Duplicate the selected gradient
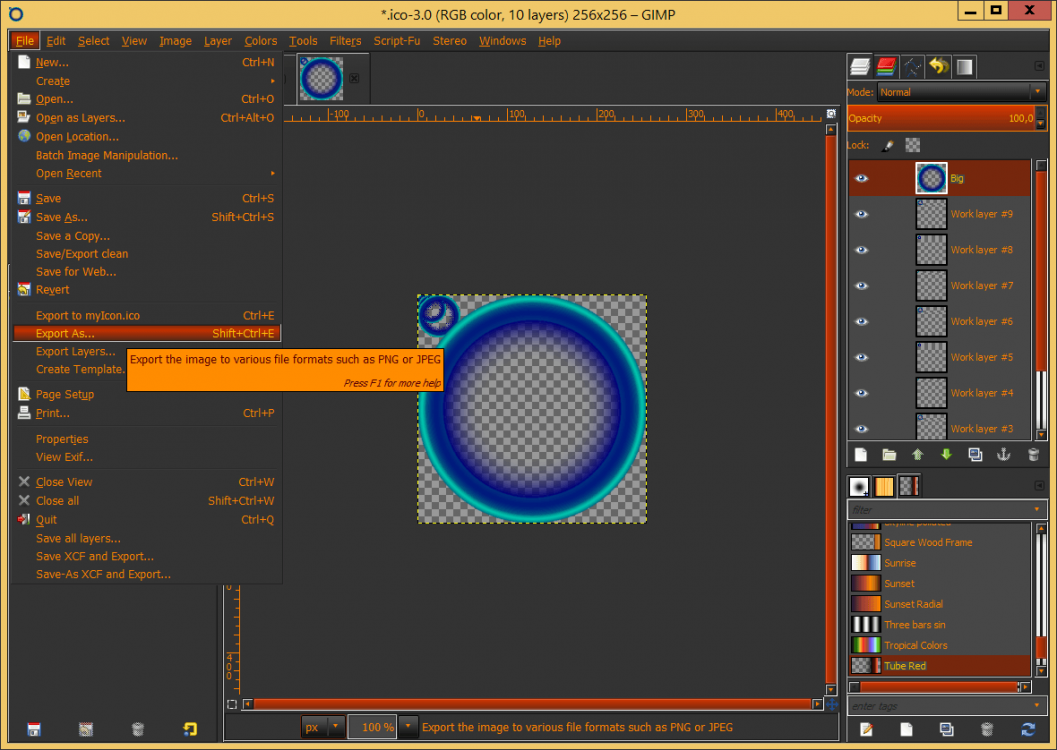The width and height of the screenshot is (1057, 750). coord(946,729)
